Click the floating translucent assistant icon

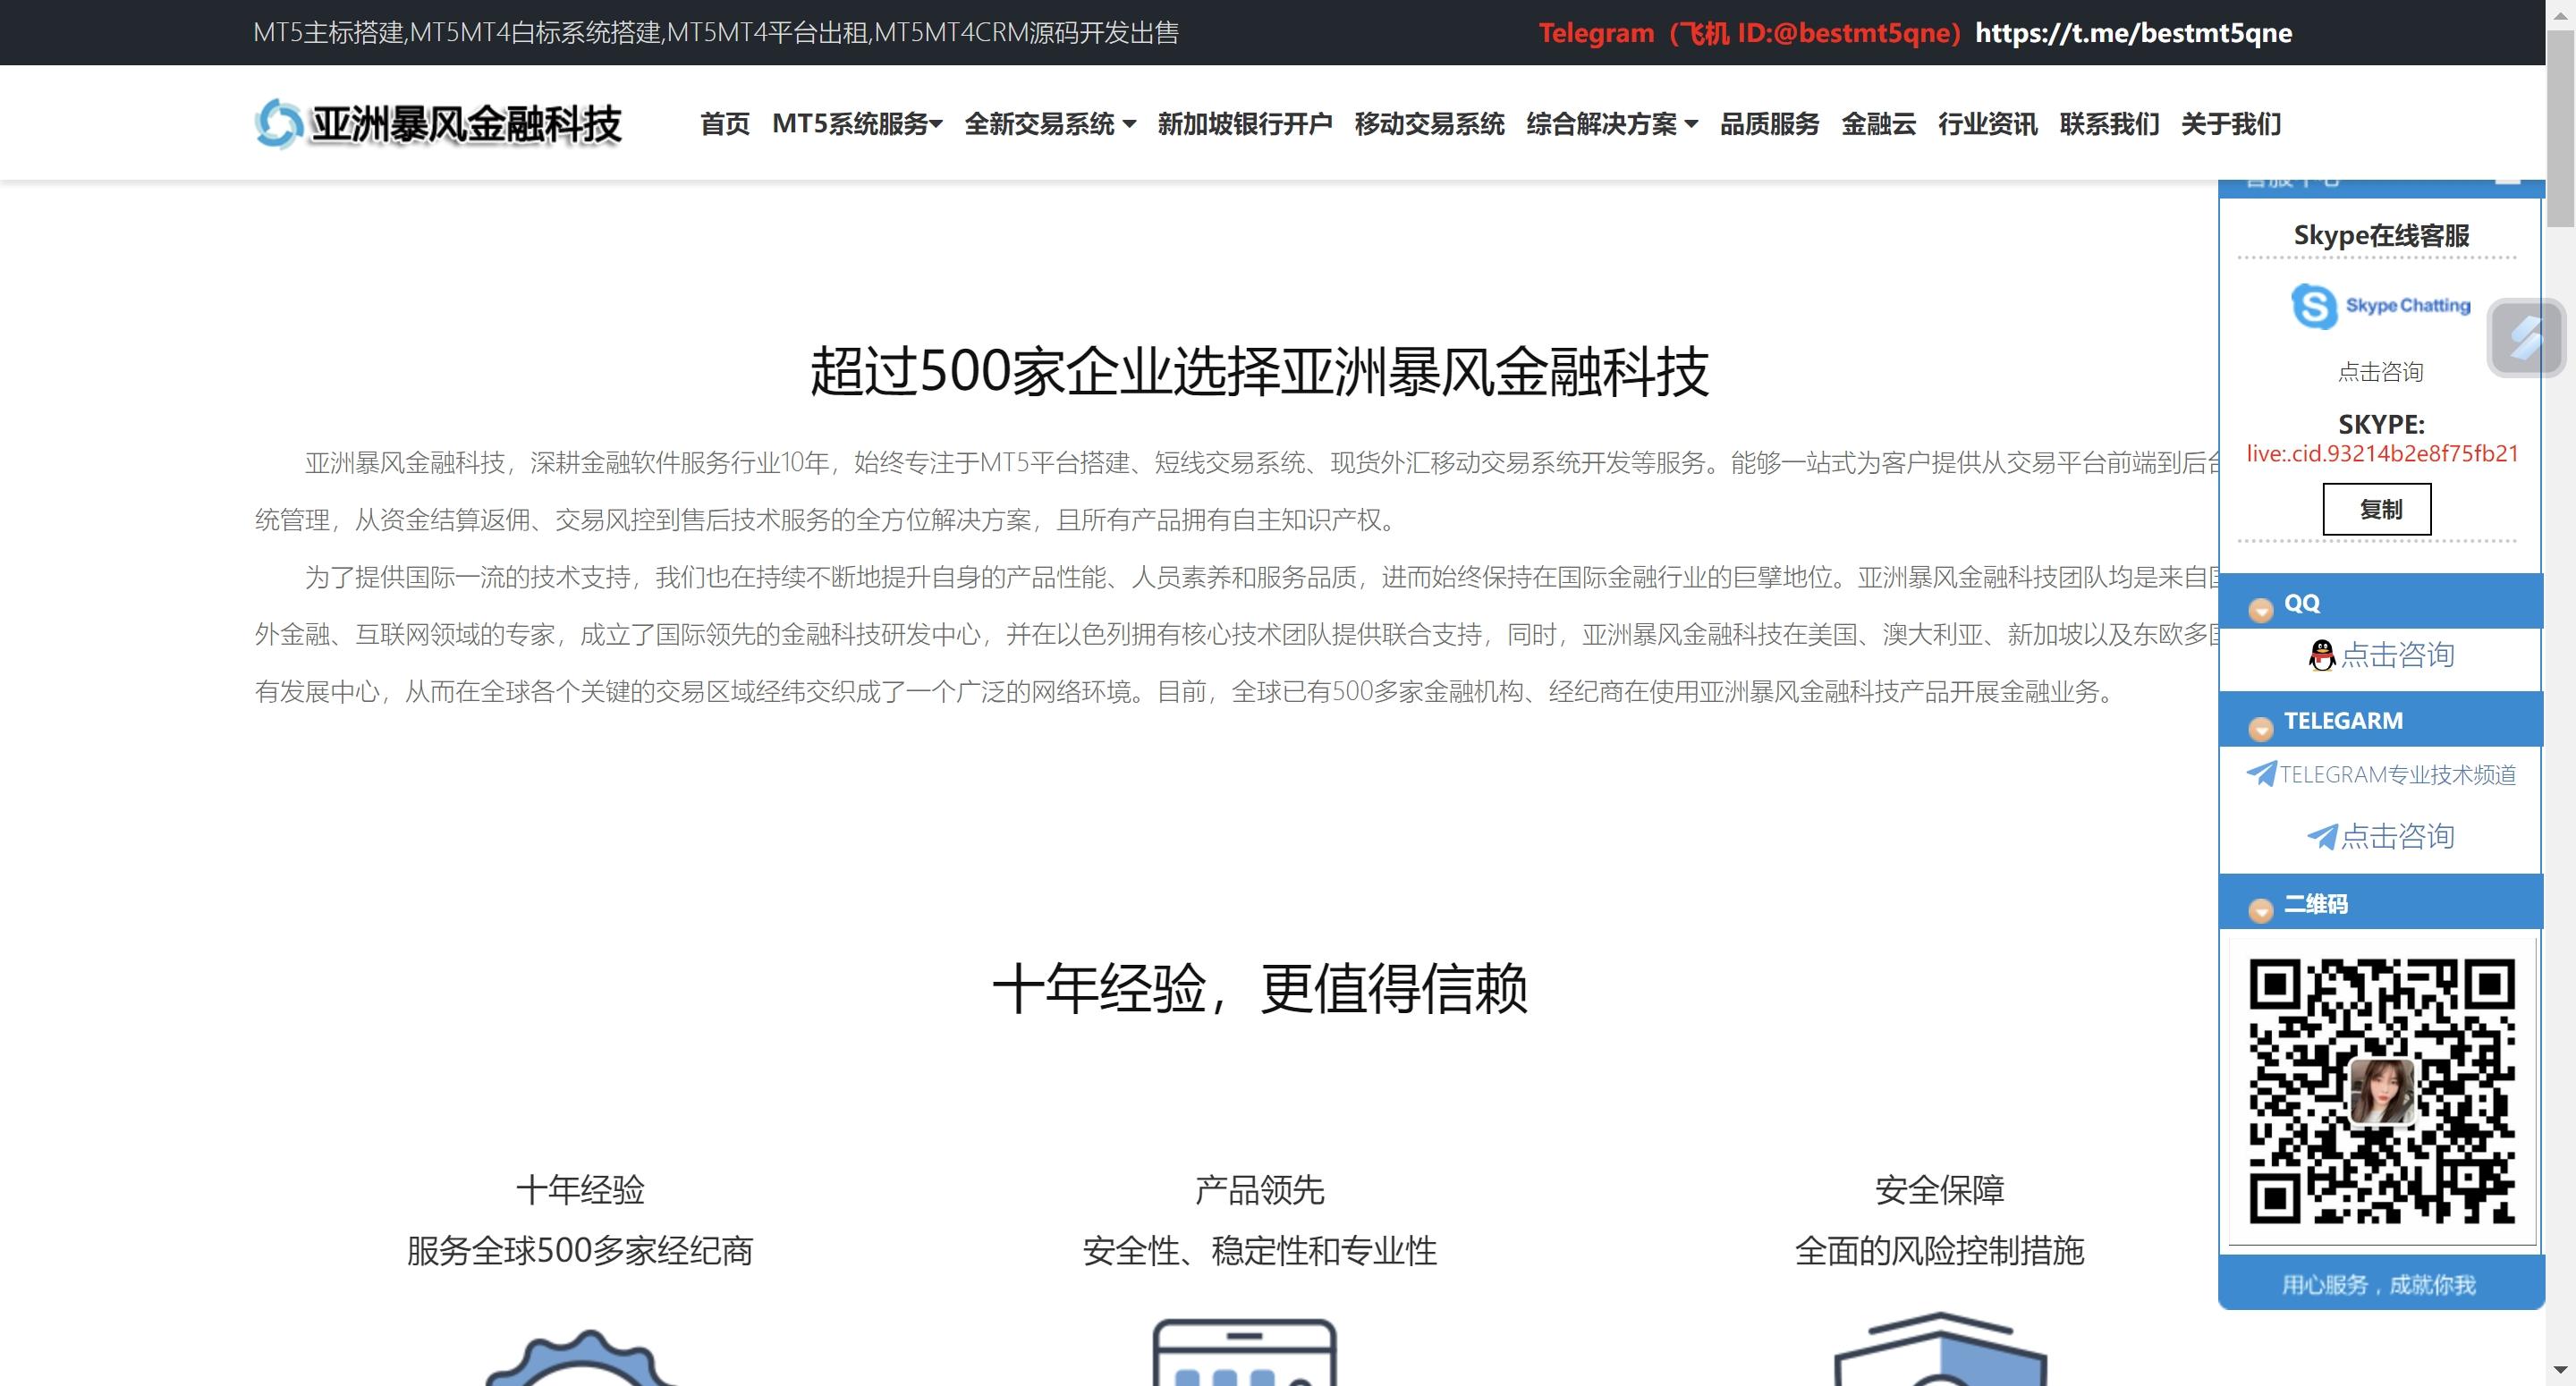point(2525,337)
